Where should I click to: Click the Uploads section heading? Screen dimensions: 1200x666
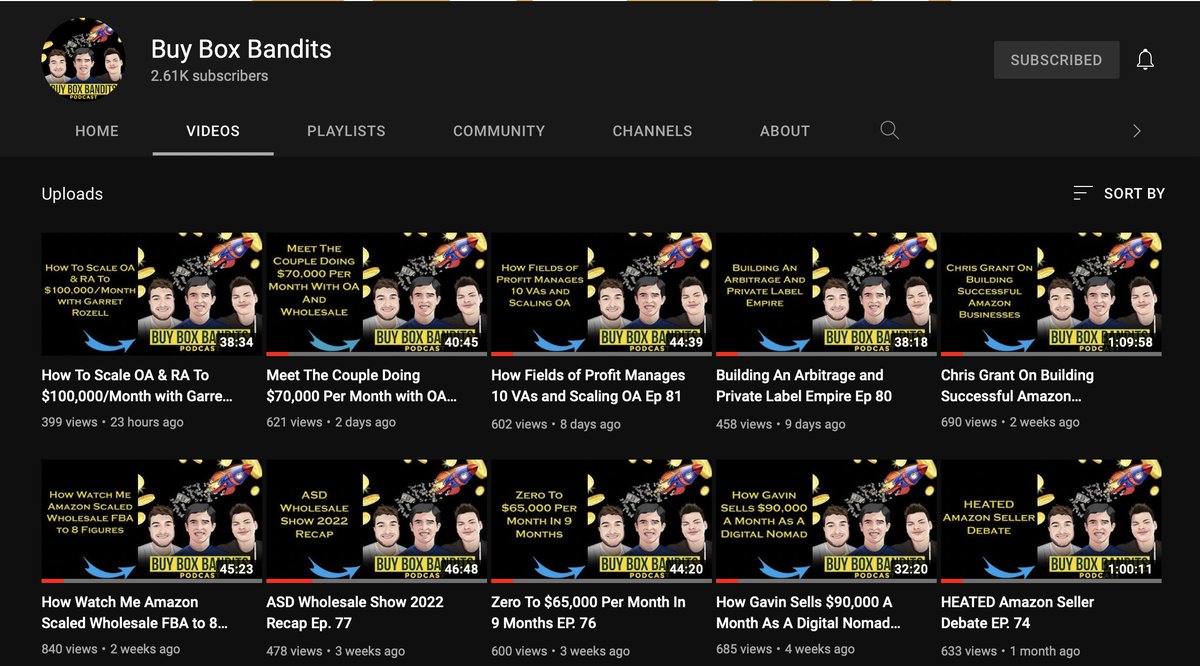click(x=72, y=194)
